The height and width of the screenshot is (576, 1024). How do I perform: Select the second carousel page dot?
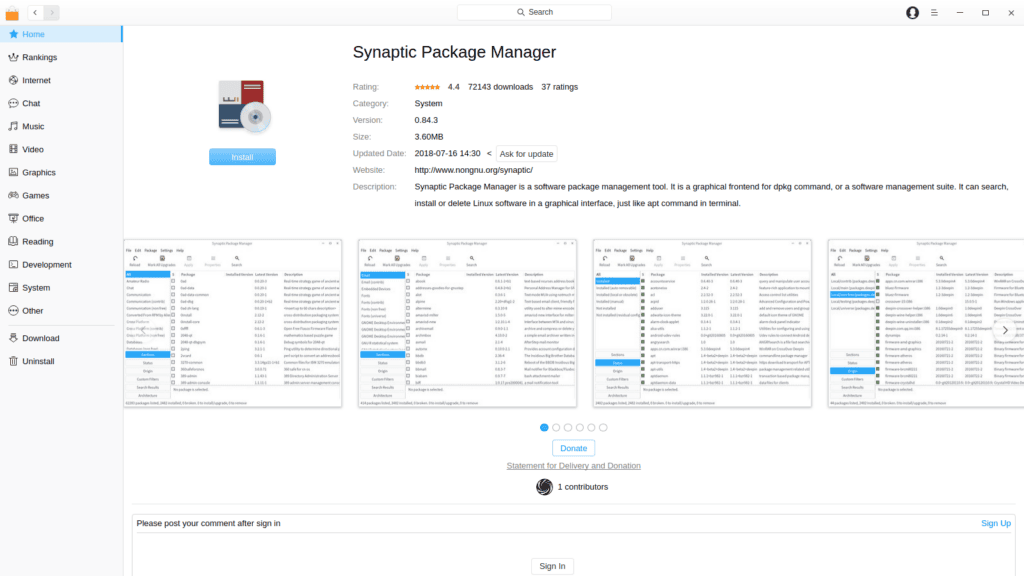556,428
